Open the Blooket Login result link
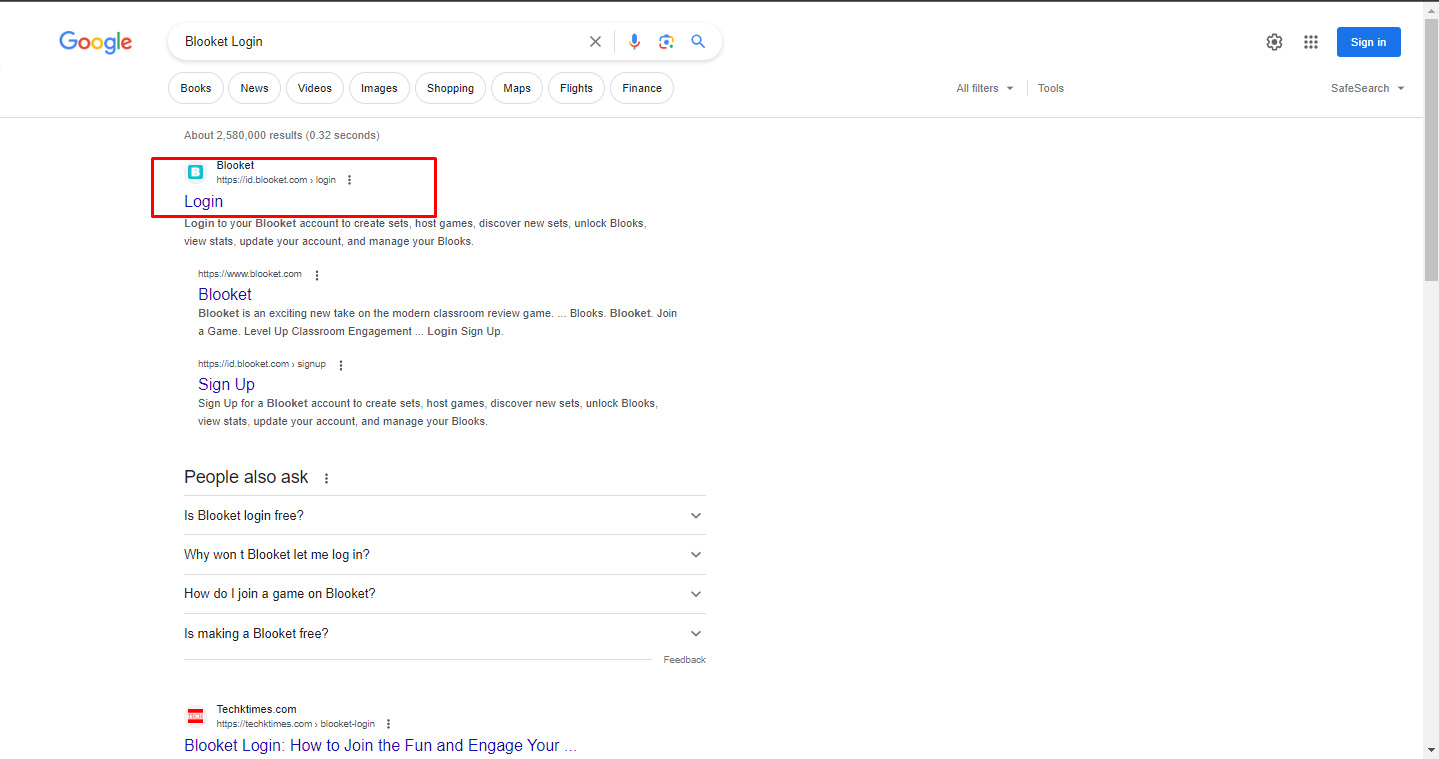This screenshot has width=1439, height=759. pos(204,201)
